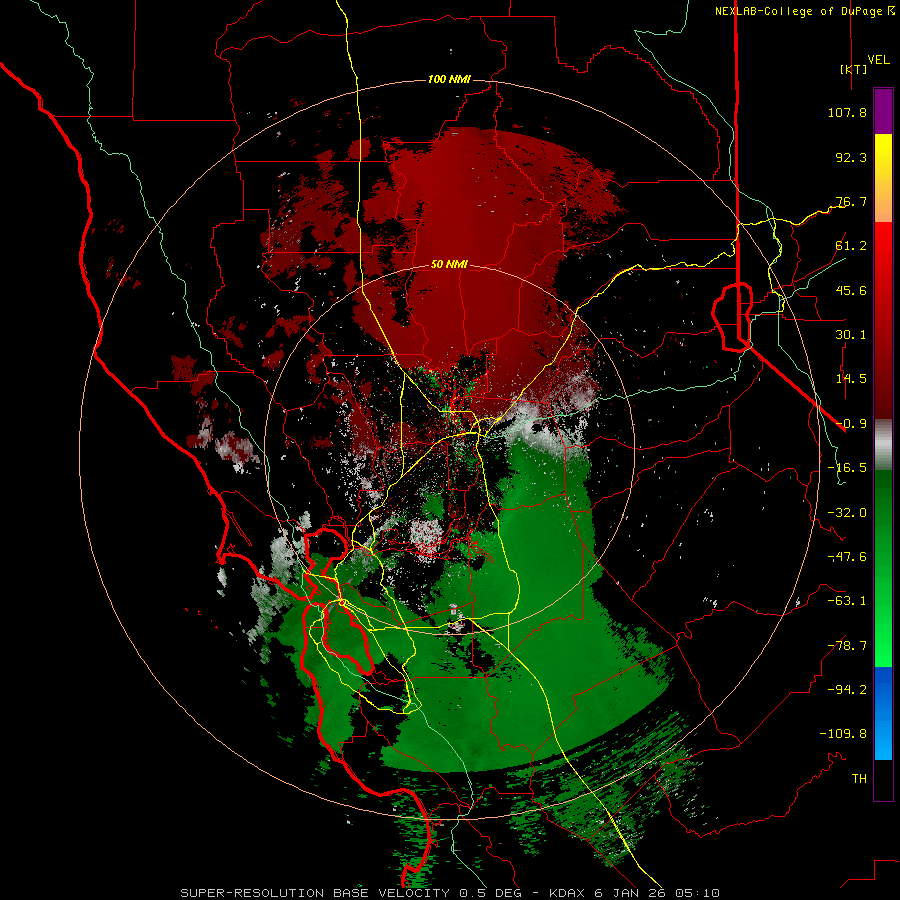Click the 107.8 legend value
Image resolution: width=900 pixels, height=900 pixels.
(x=847, y=112)
